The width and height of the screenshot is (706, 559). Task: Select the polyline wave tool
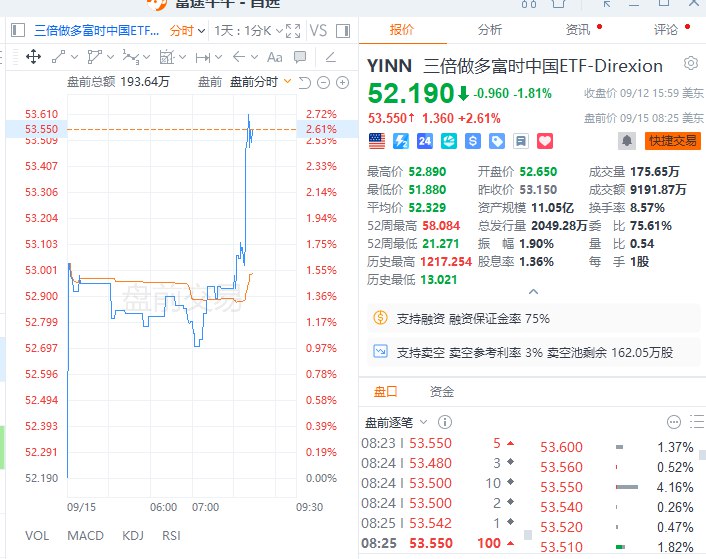tap(131, 57)
